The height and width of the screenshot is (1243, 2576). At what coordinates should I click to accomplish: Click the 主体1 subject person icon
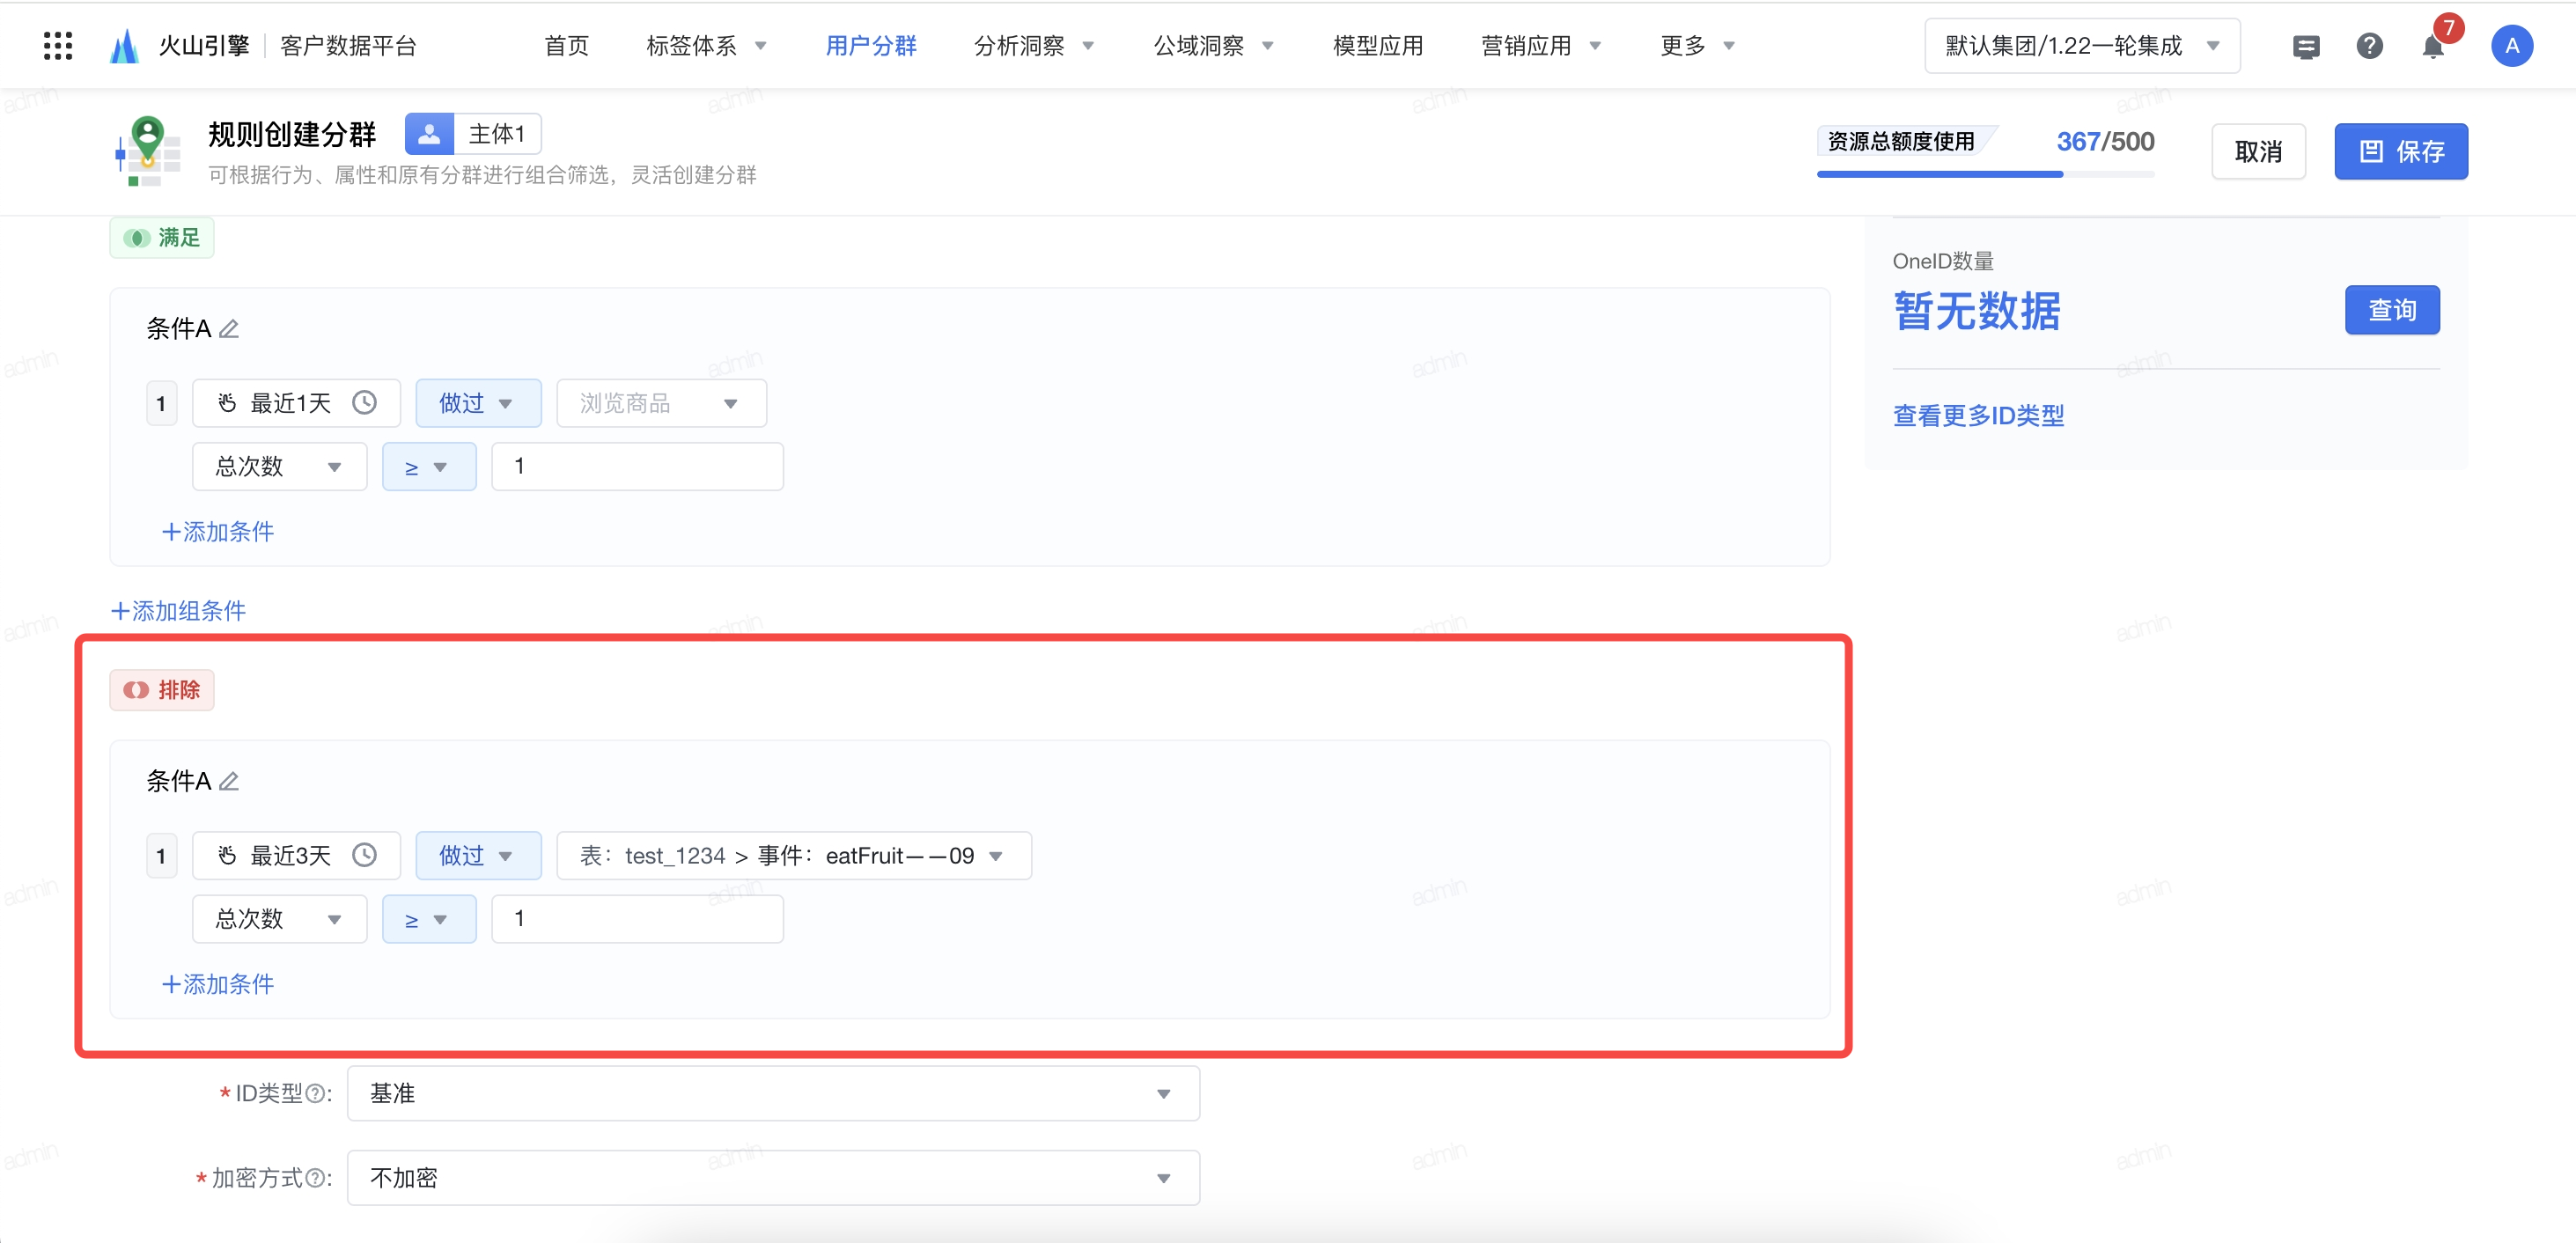[429, 134]
